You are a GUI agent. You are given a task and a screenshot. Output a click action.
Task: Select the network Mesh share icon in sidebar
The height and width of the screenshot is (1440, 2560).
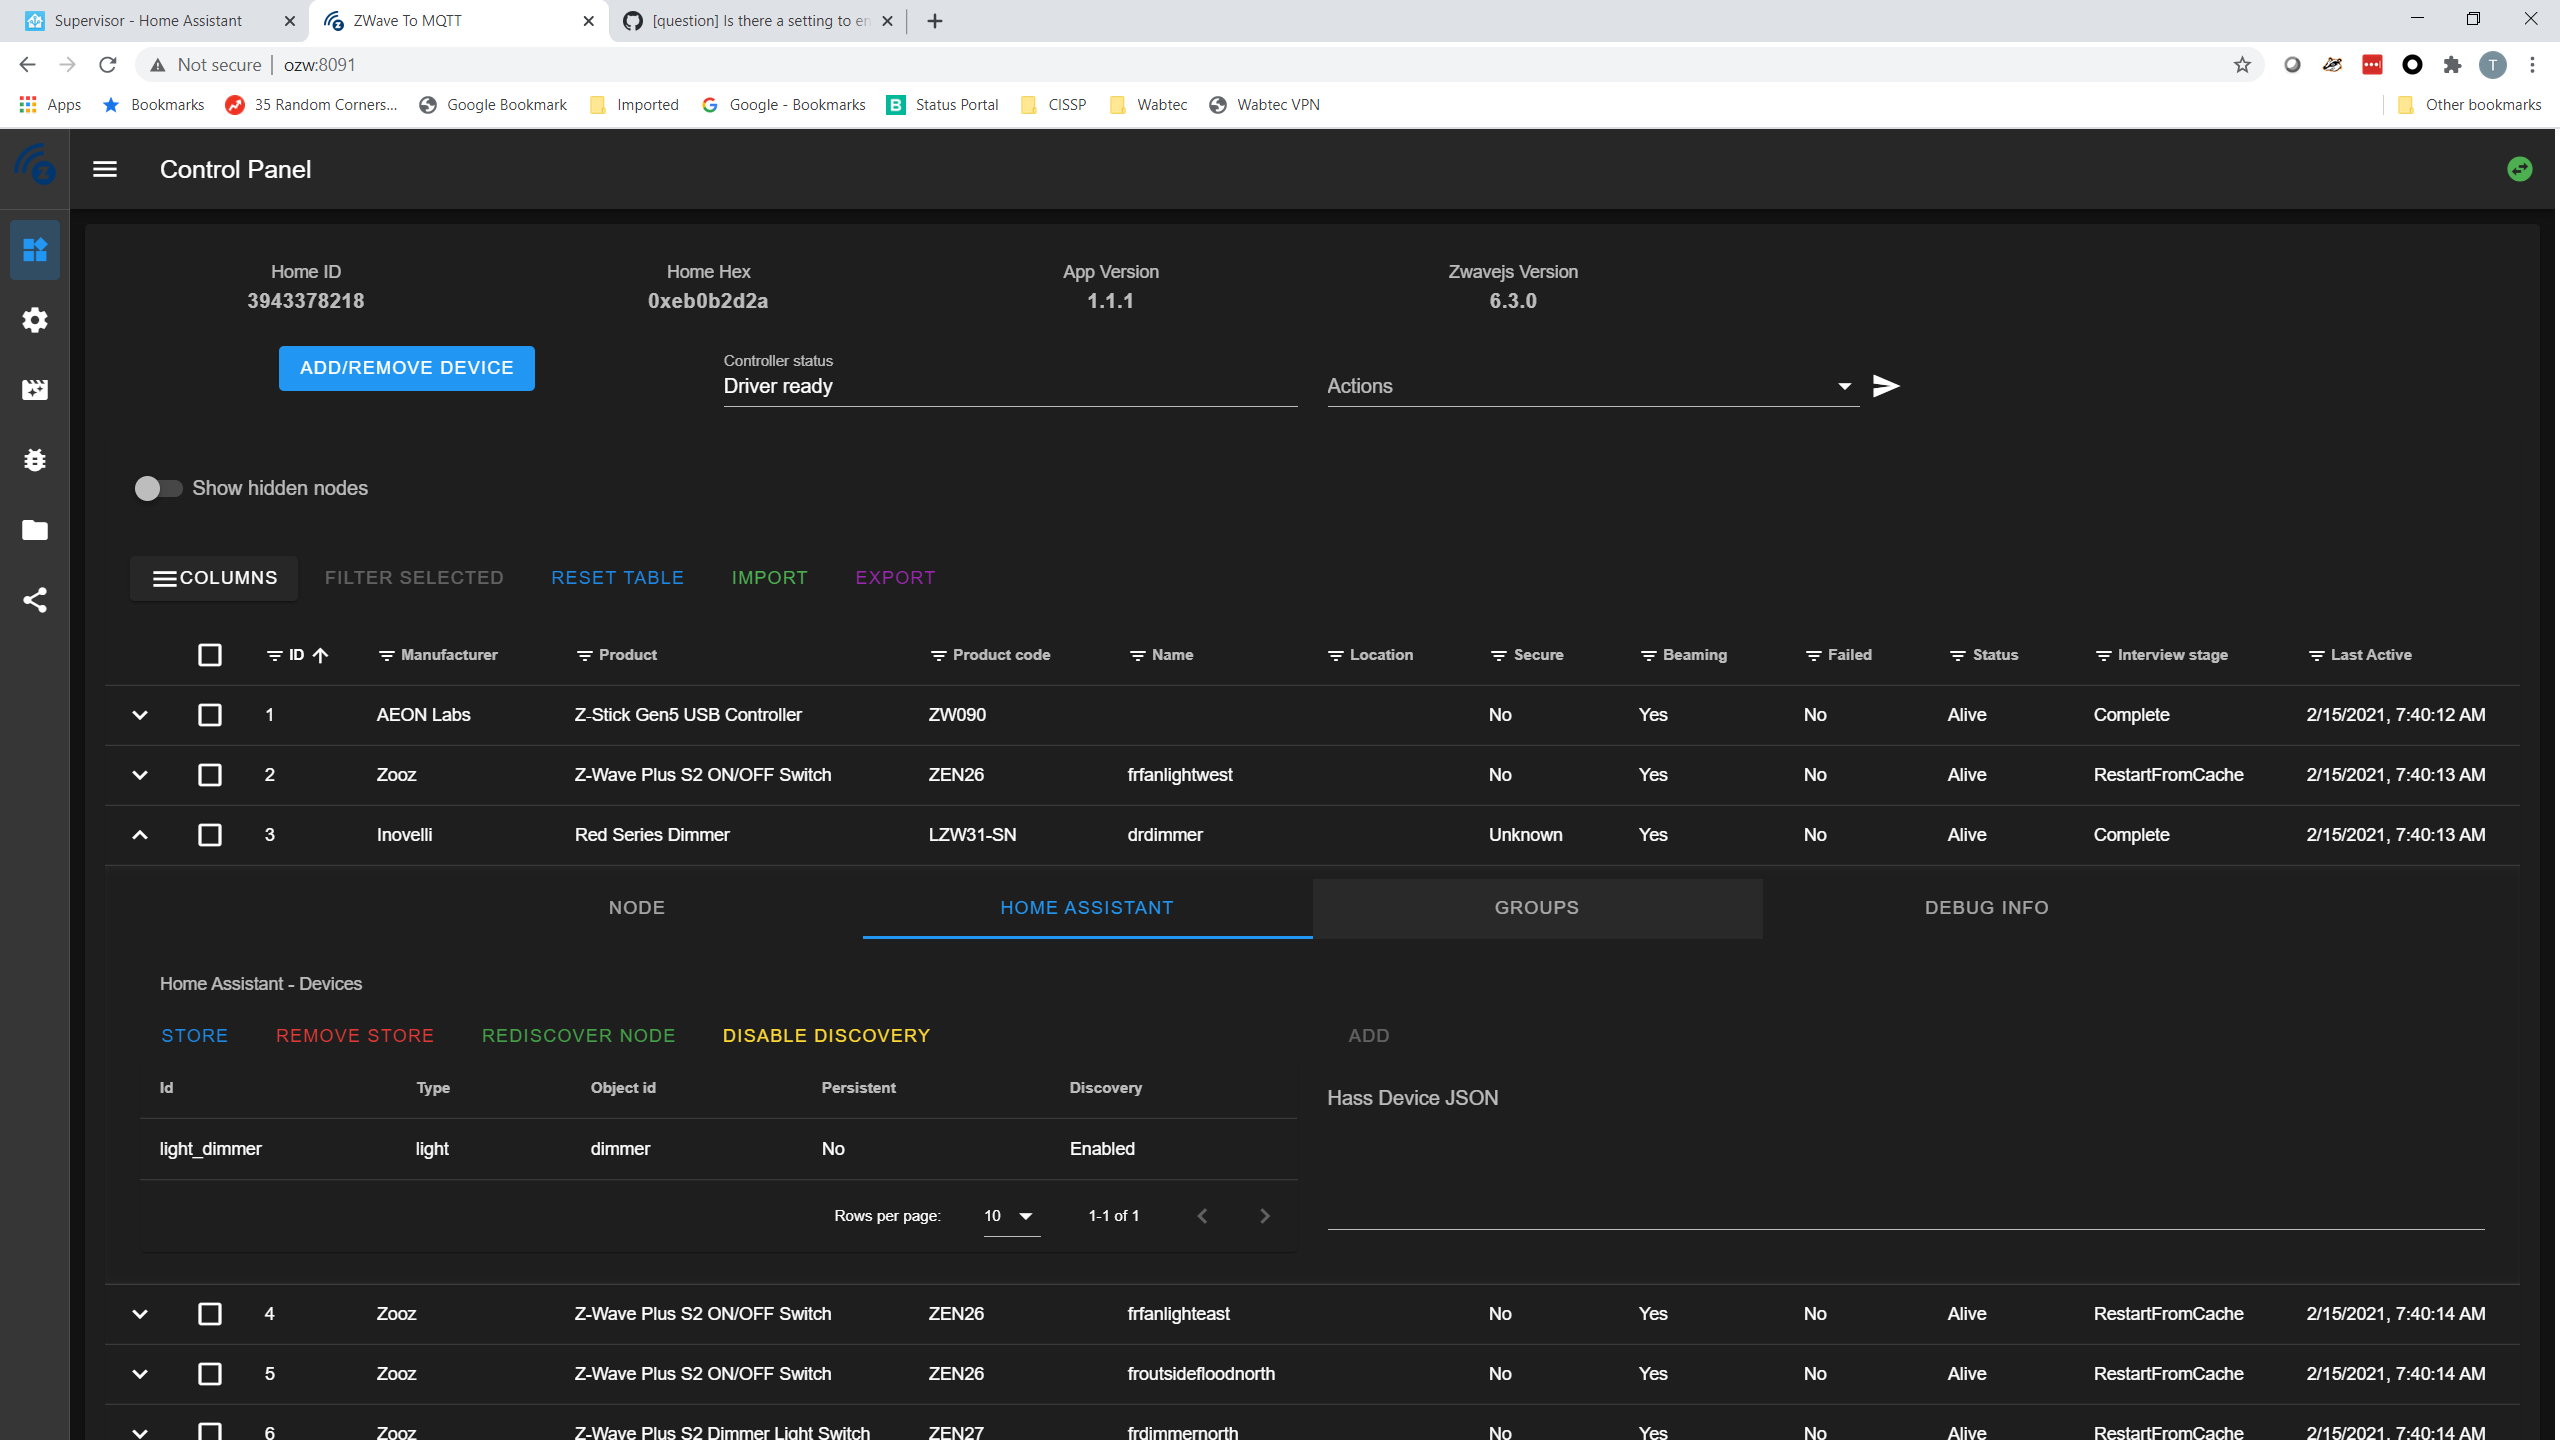pos(35,600)
